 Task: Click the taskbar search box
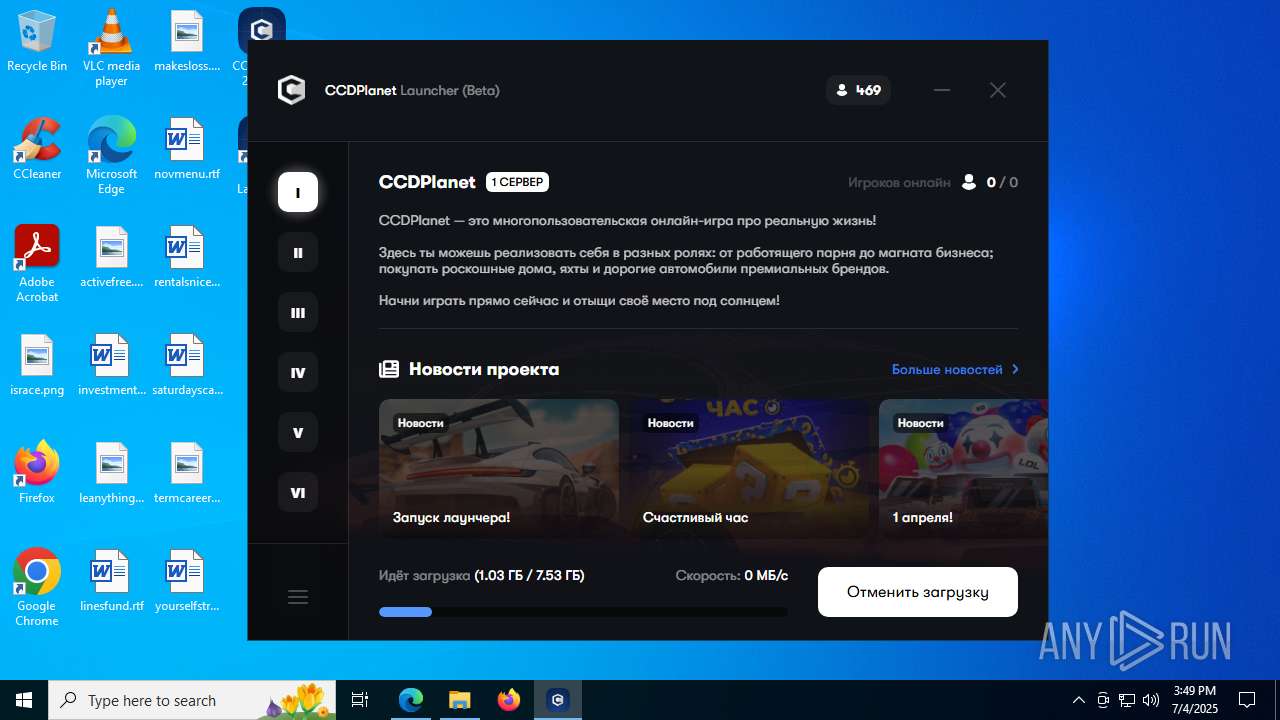(194, 700)
